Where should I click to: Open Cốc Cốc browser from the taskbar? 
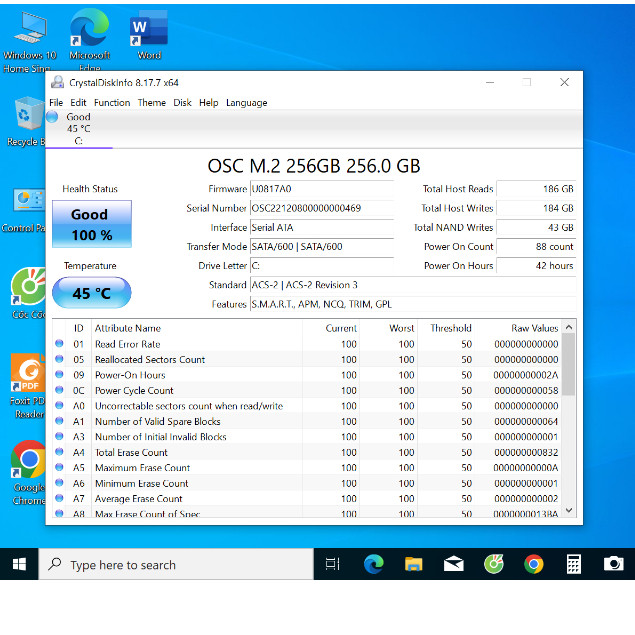pyautogui.click(x=494, y=564)
